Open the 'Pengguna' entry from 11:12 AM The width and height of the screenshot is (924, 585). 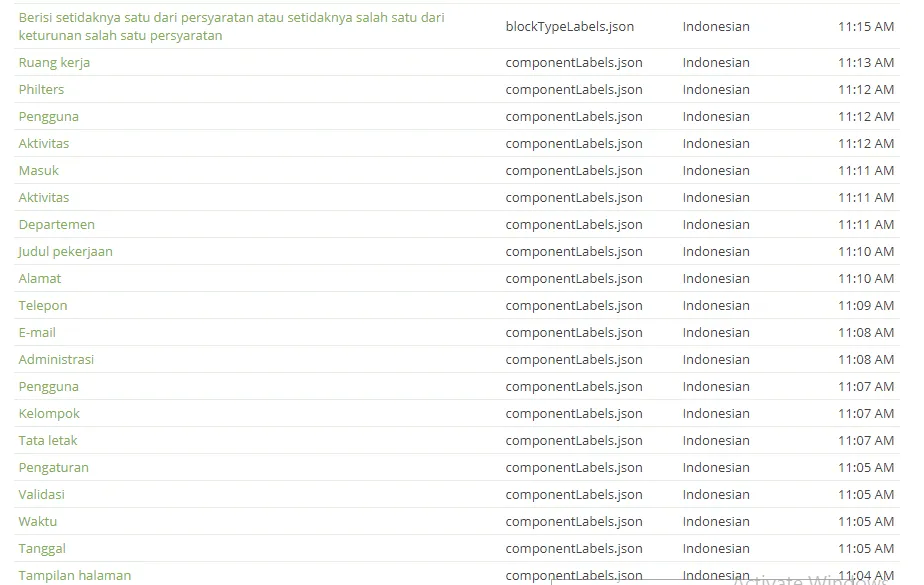pyautogui.click(x=48, y=117)
